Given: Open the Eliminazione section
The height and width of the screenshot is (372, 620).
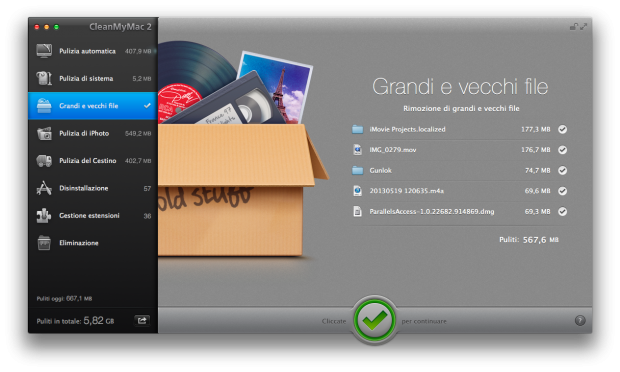Looking at the screenshot, I should [x=93, y=243].
